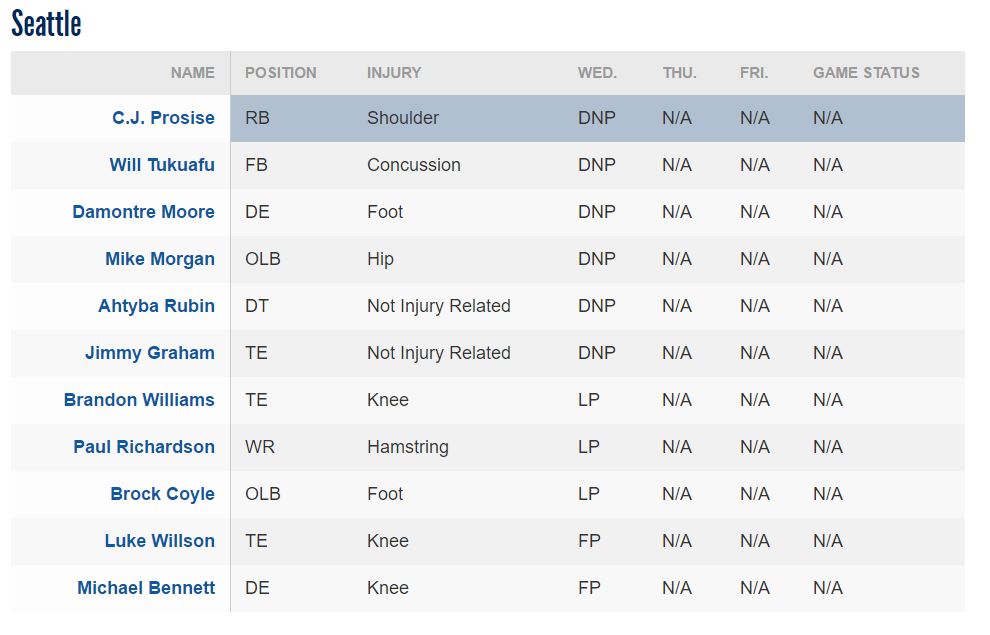Click the Seattle team heading
The height and width of the screenshot is (635, 990).
(46, 24)
